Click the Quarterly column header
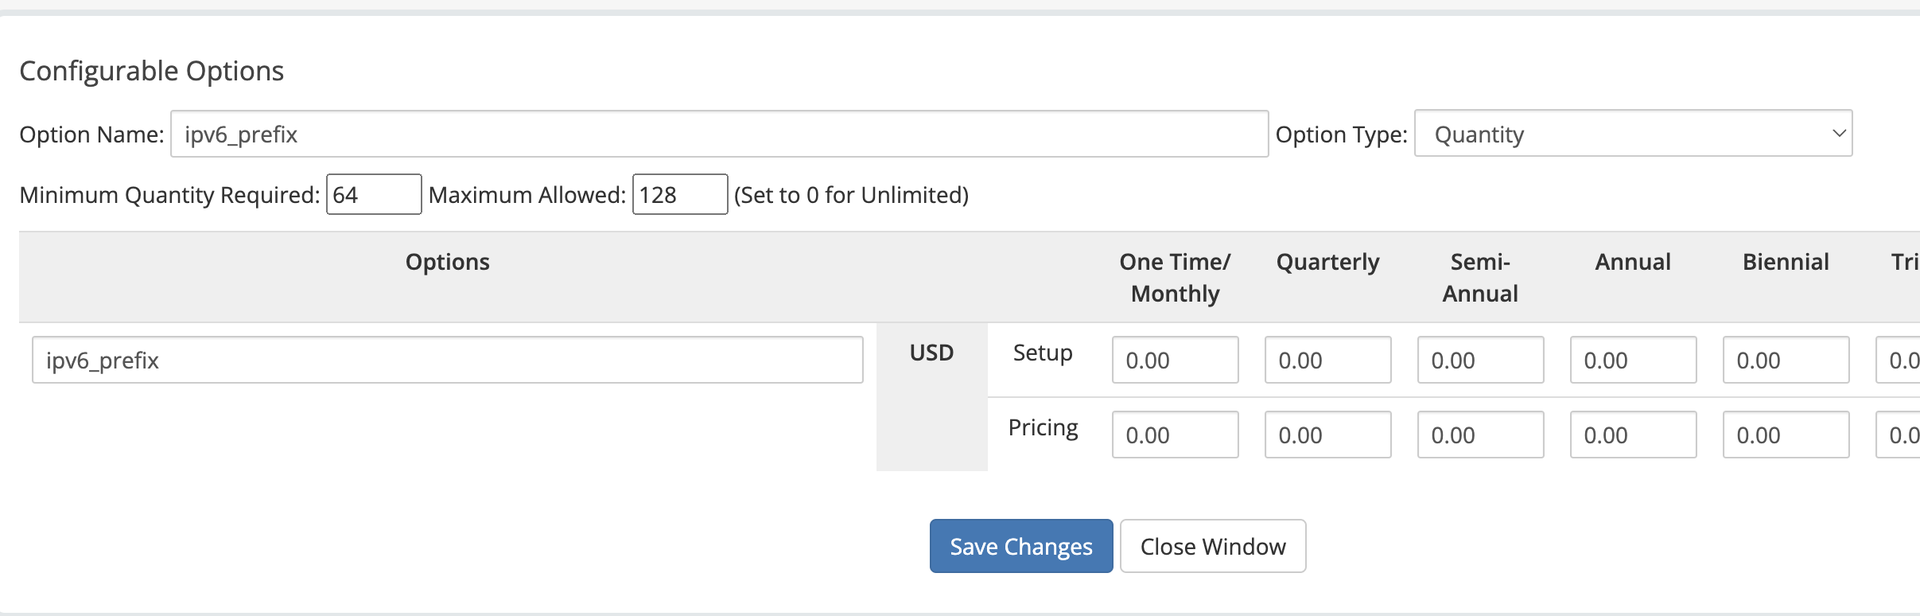Viewport: 1920px width, 616px height. 1328,262
